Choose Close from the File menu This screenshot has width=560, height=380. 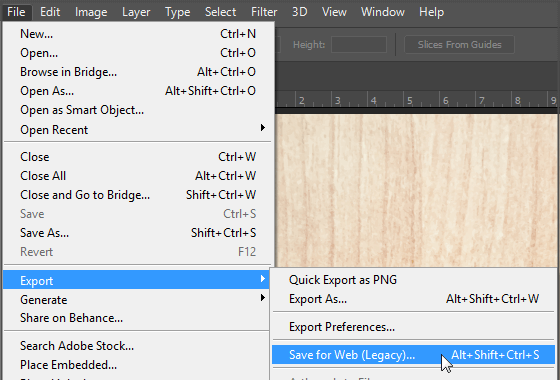139,157
